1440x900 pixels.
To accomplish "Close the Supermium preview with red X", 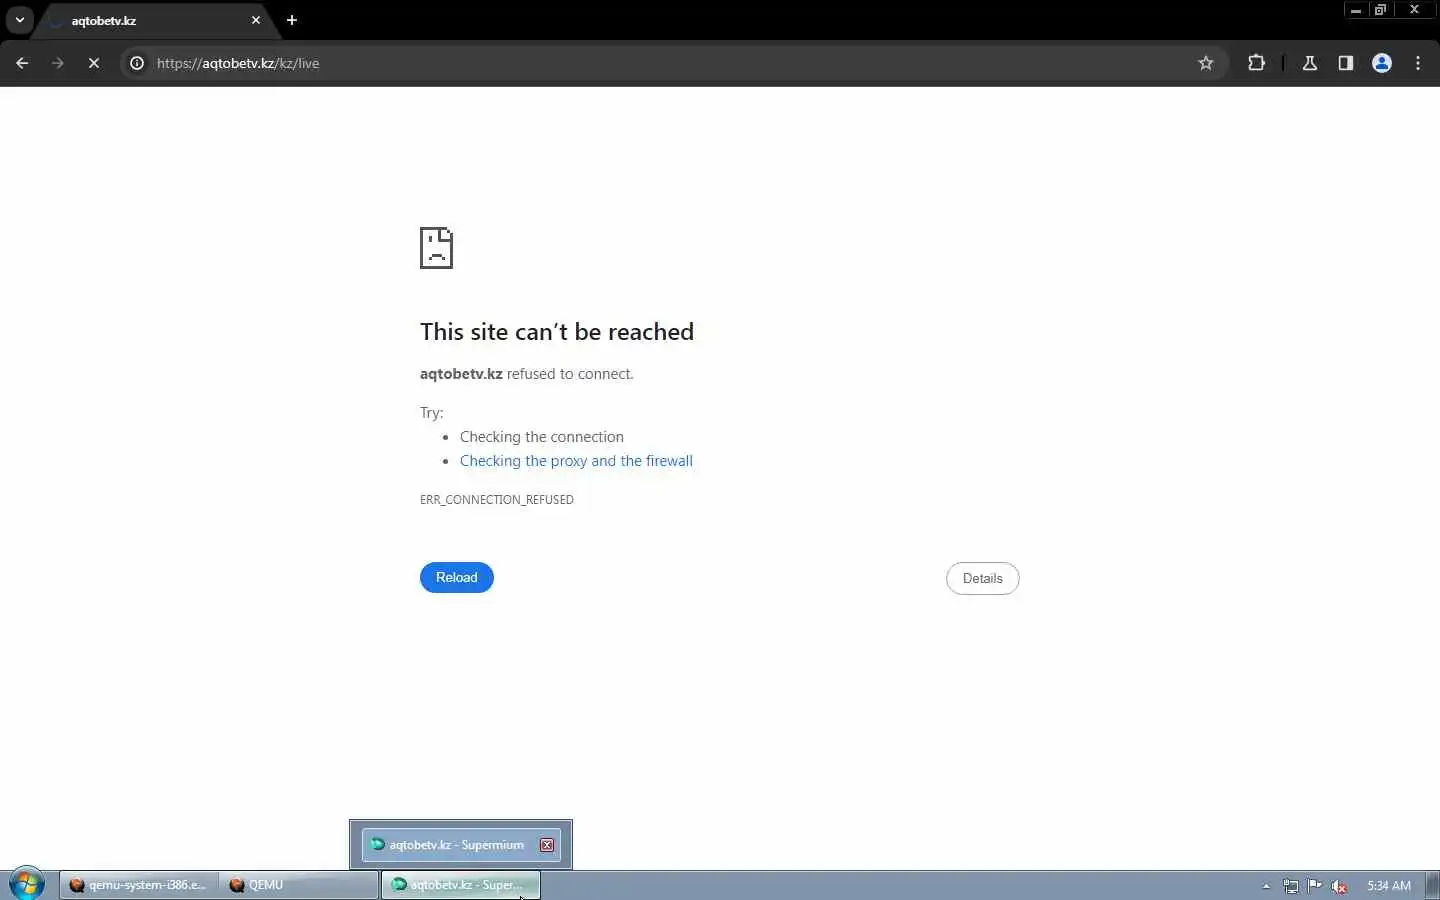I will (x=547, y=845).
